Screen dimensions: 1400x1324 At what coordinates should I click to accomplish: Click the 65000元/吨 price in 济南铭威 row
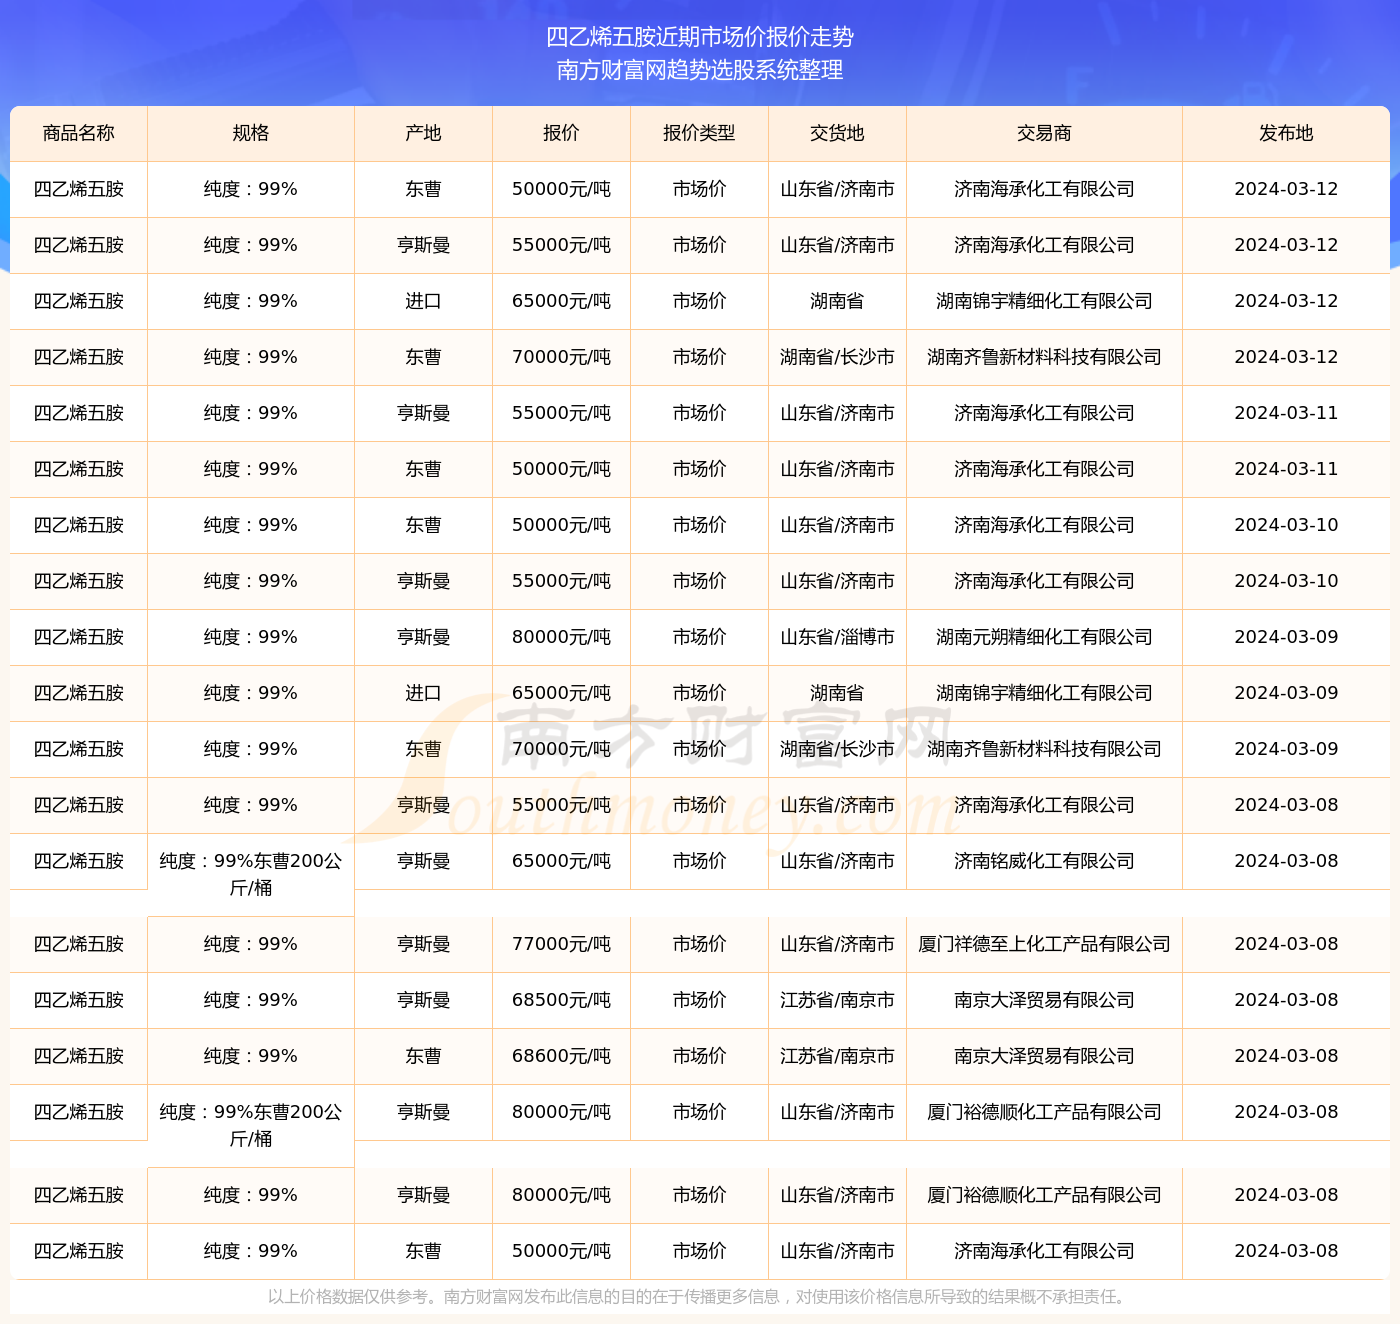[562, 861]
